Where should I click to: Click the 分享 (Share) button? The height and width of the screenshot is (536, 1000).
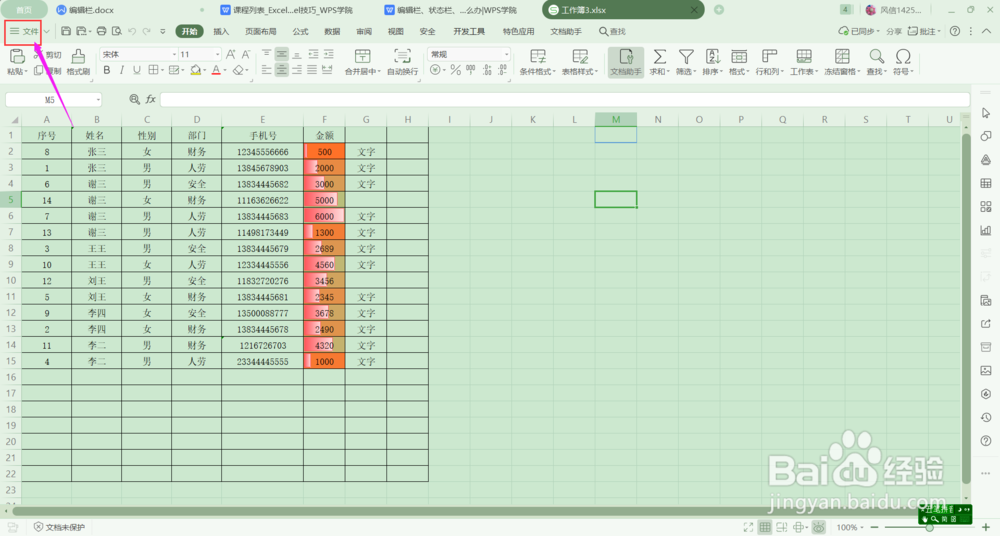pos(894,31)
